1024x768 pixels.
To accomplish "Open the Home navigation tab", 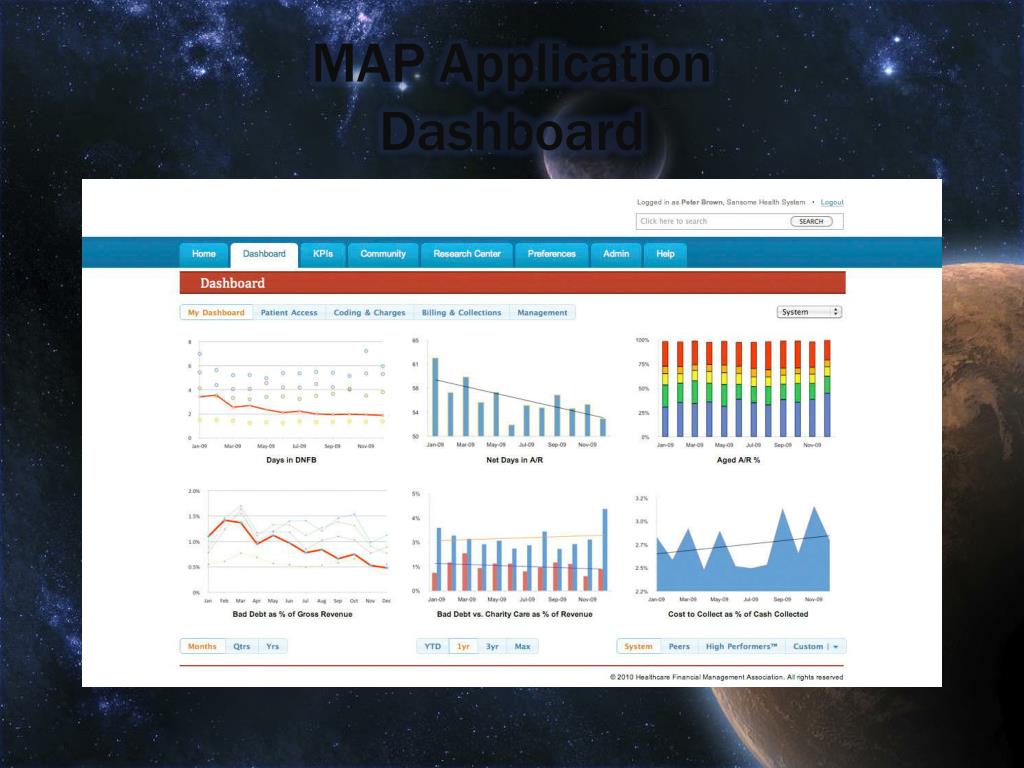I will [204, 254].
